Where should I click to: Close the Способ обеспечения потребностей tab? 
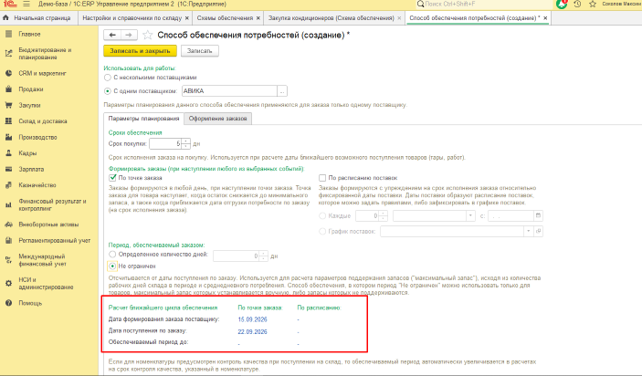coord(545,18)
